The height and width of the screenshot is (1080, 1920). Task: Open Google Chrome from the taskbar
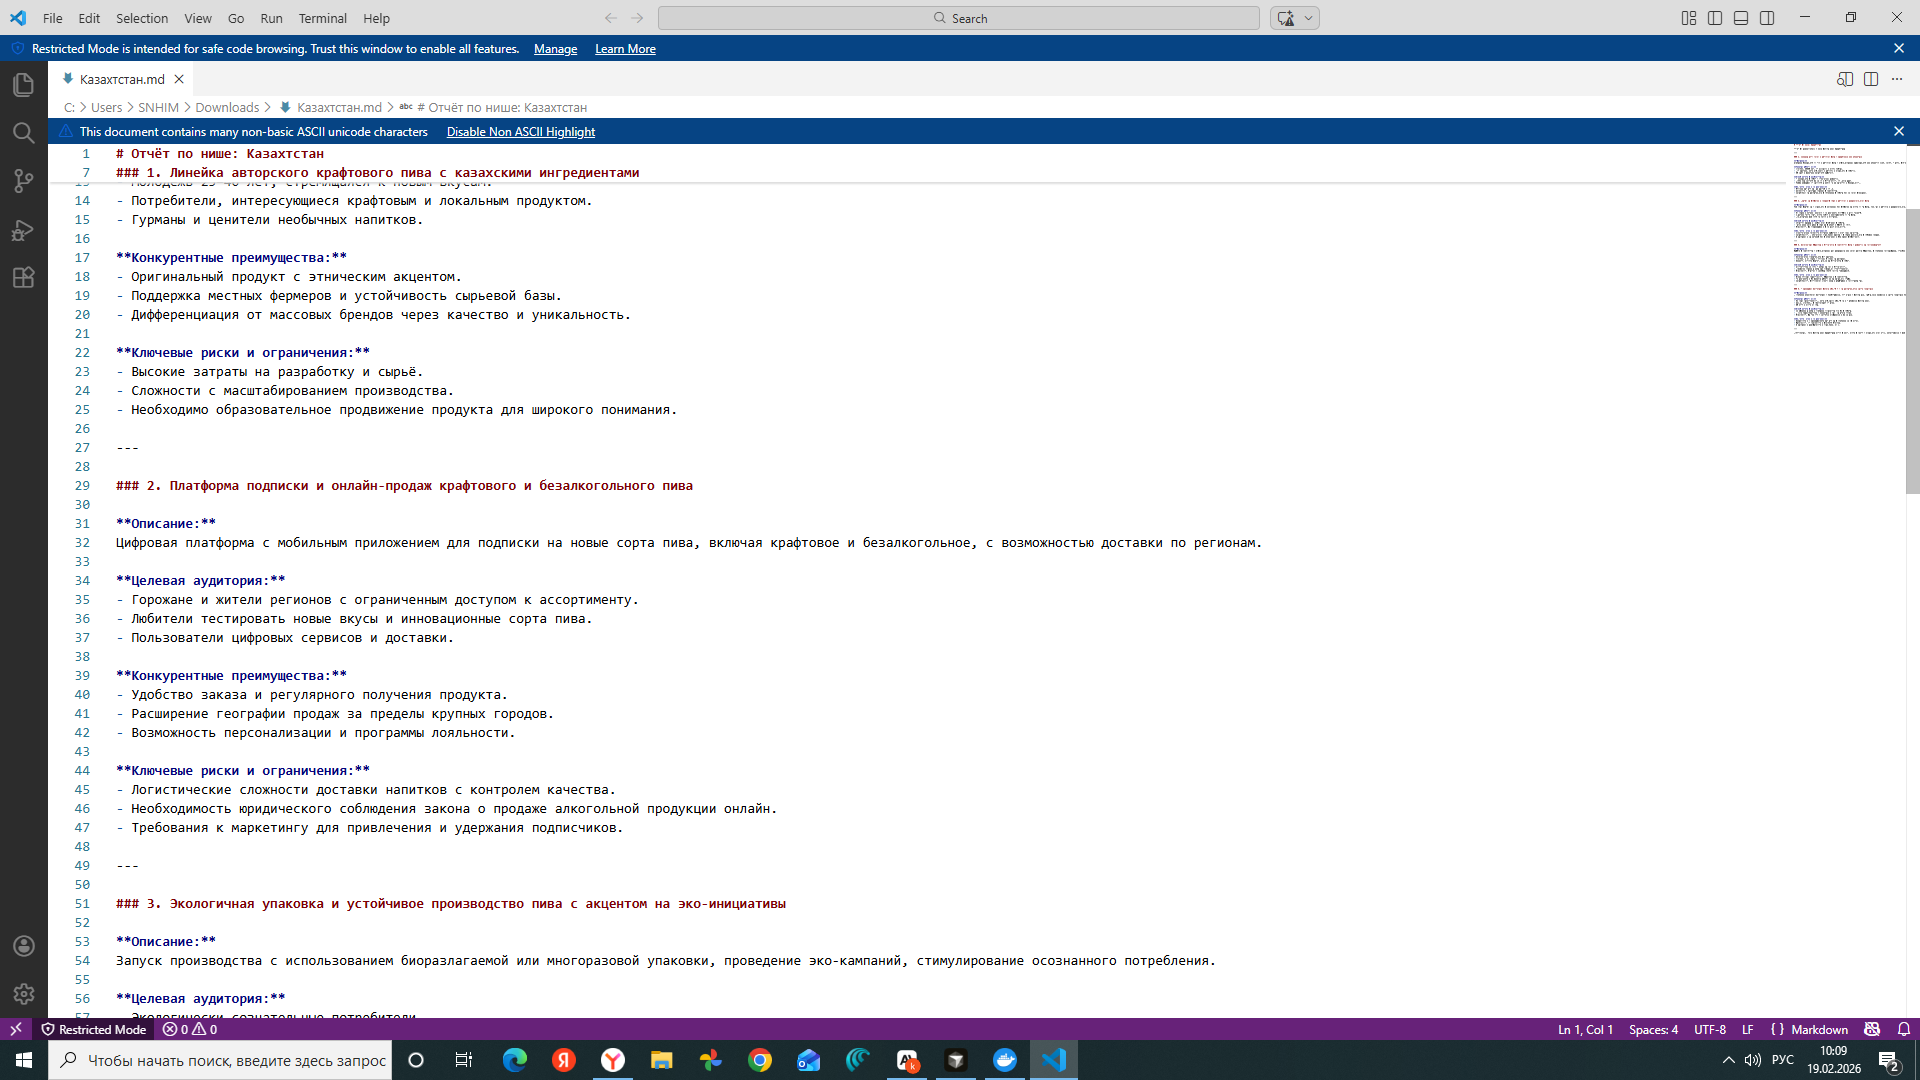click(x=760, y=1060)
